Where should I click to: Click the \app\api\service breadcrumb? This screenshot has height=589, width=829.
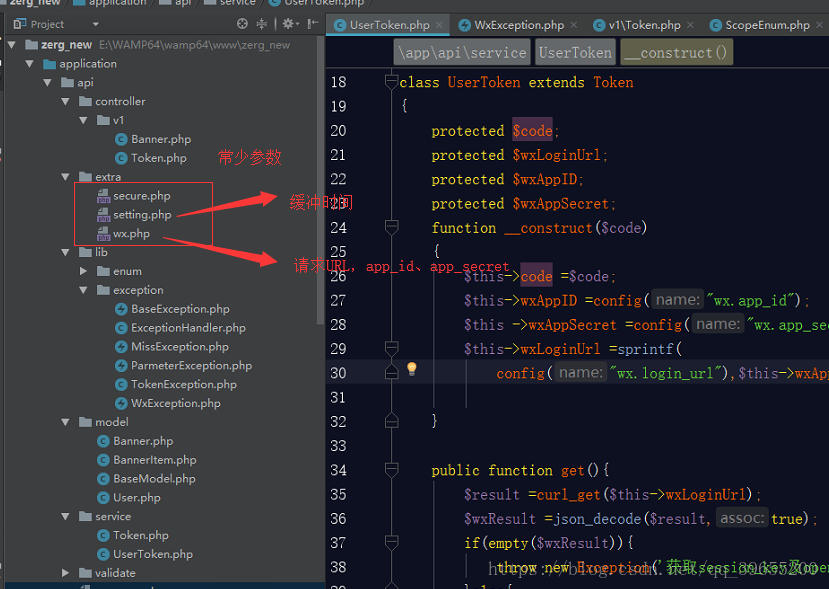pos(462,52)
